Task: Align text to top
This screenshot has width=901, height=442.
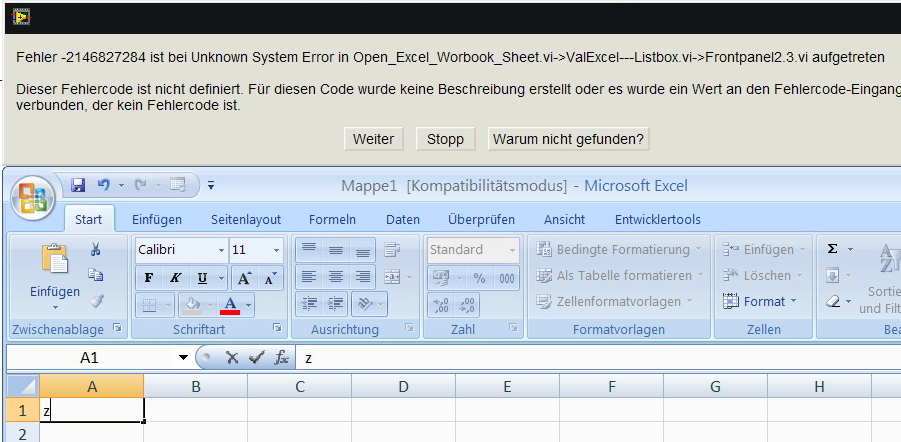Action: 309,249
